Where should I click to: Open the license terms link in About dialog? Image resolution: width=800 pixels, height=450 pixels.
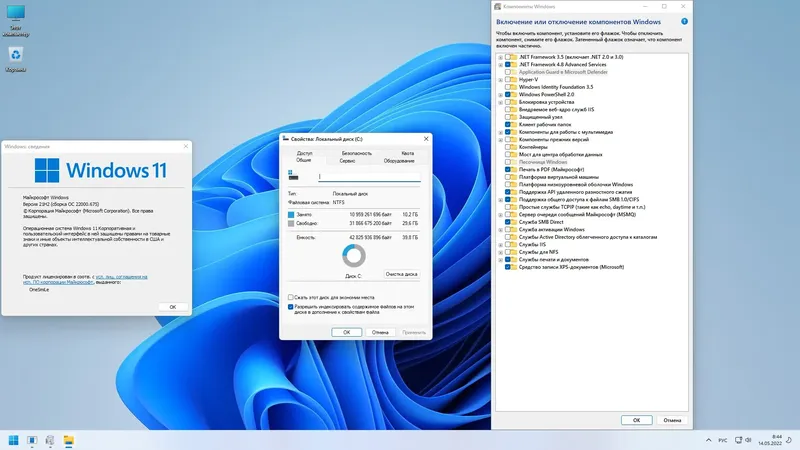[x=85, y=279]
